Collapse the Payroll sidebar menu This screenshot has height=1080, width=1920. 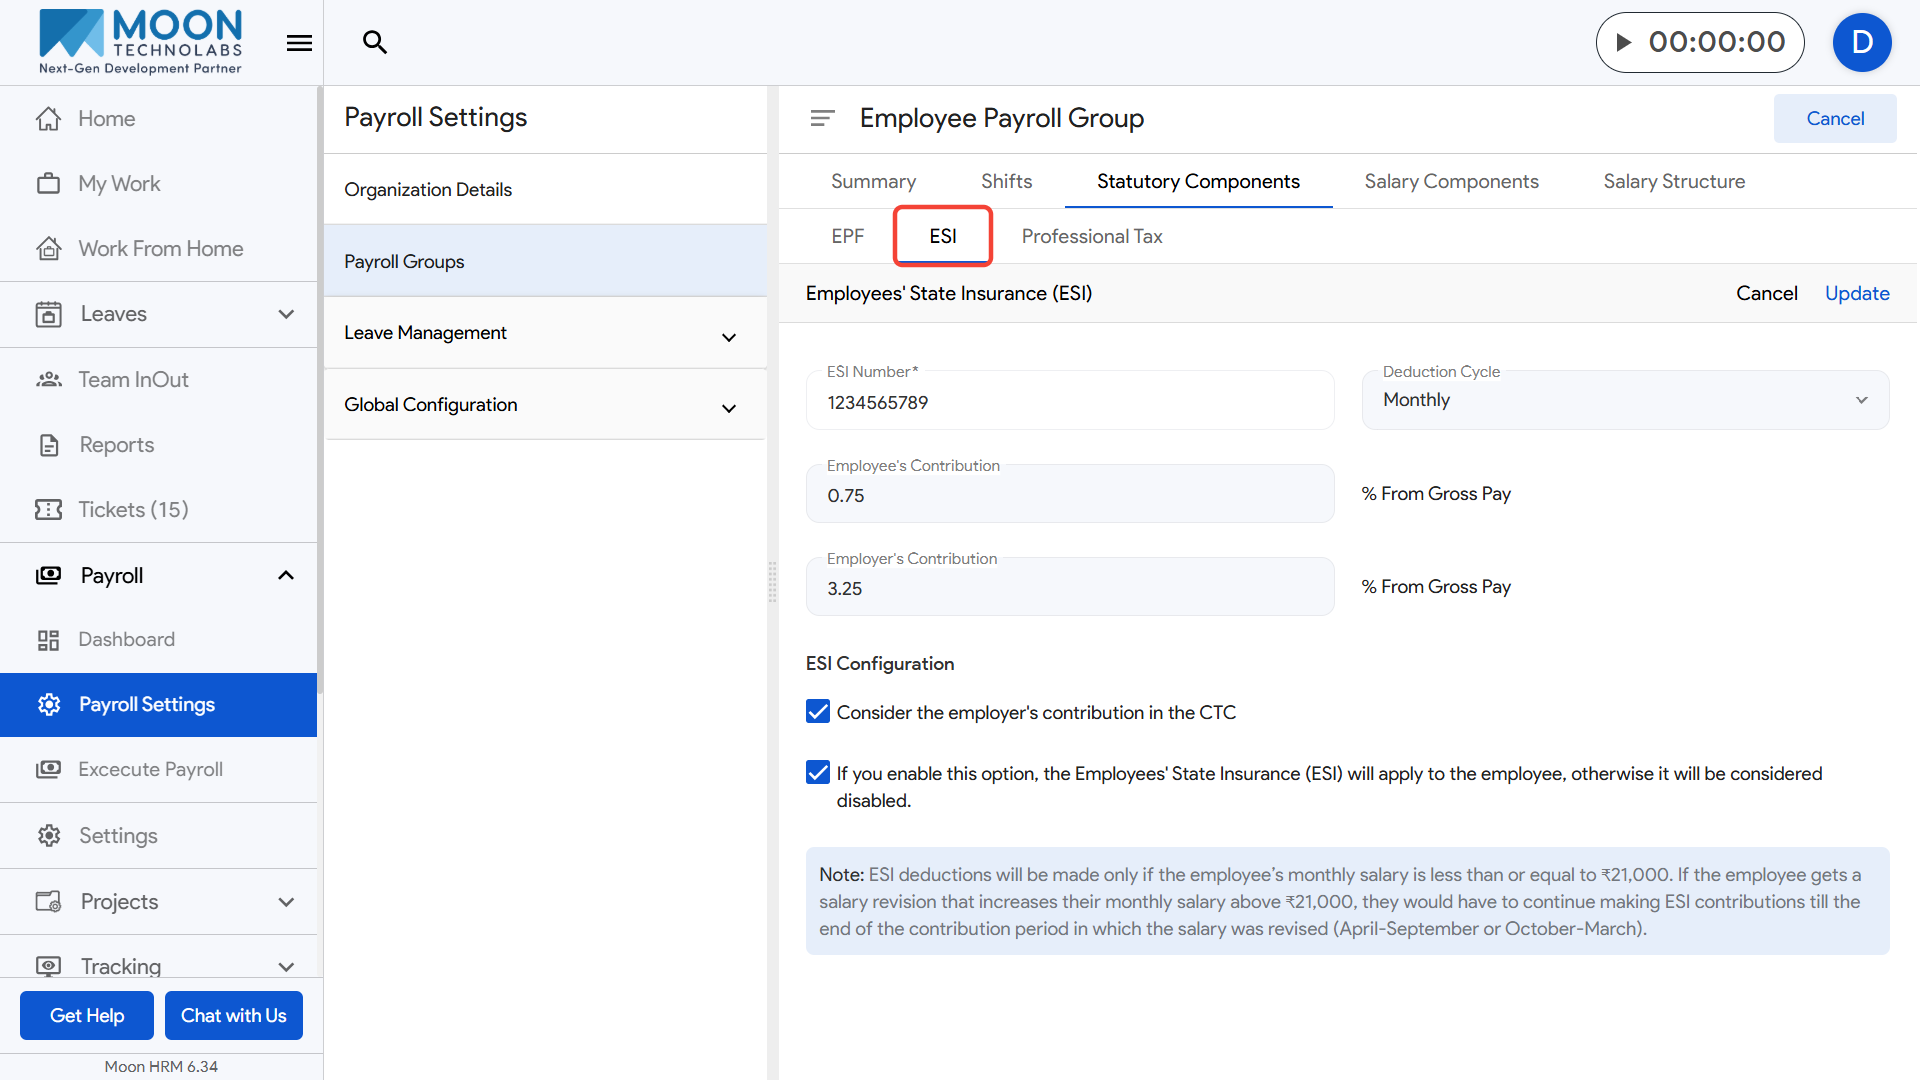pos(286,576)
